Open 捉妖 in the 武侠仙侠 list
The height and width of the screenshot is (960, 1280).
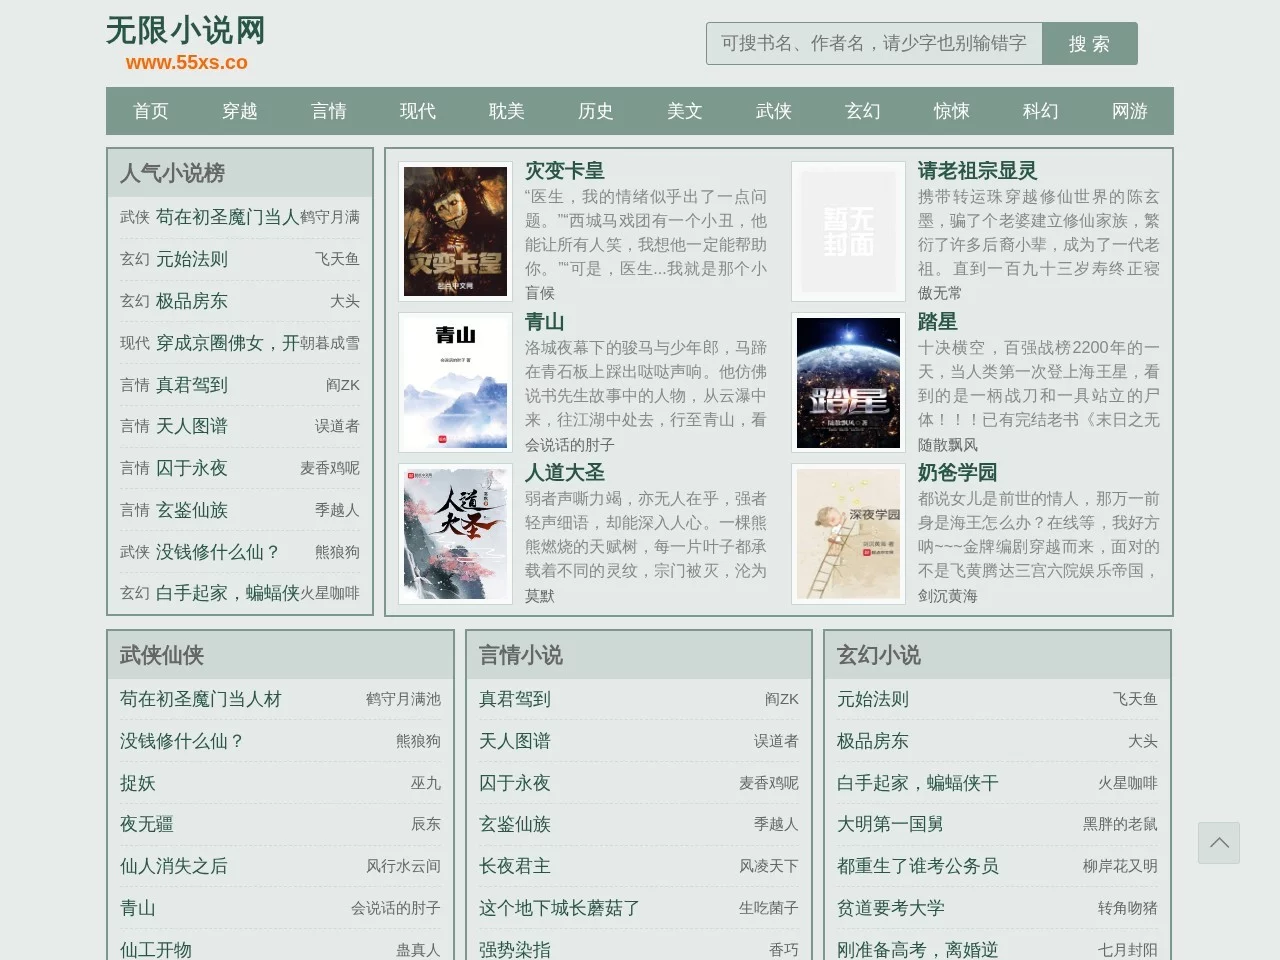tap(137, 783)
